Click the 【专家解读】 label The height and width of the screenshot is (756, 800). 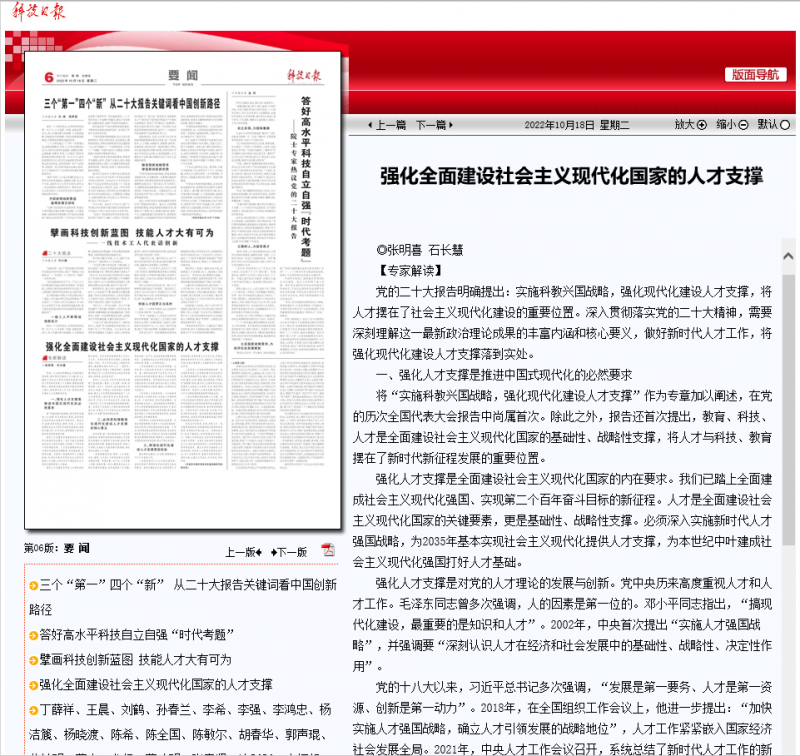[409, 271]
